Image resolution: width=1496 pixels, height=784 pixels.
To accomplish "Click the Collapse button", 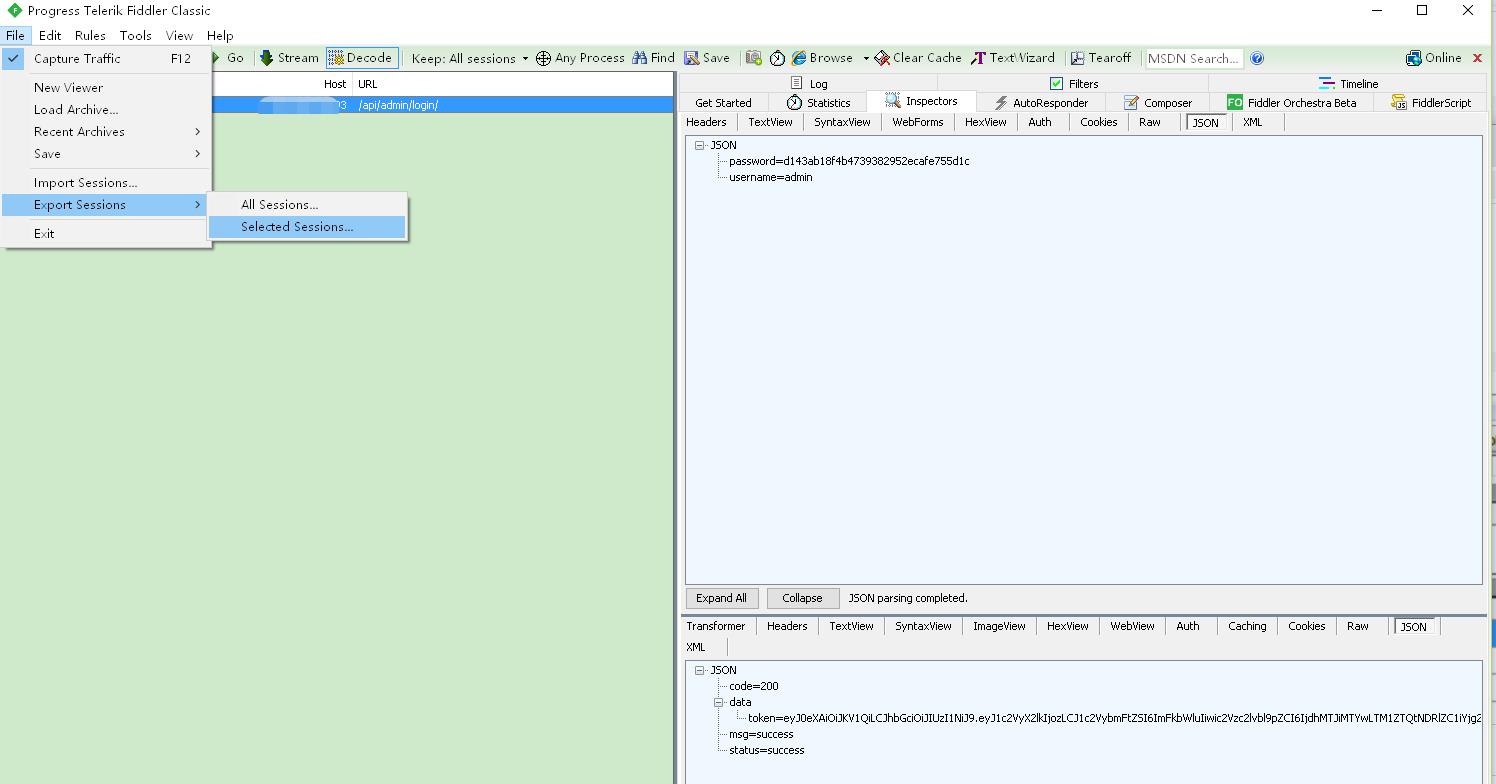I will click(x=802, y=598).
